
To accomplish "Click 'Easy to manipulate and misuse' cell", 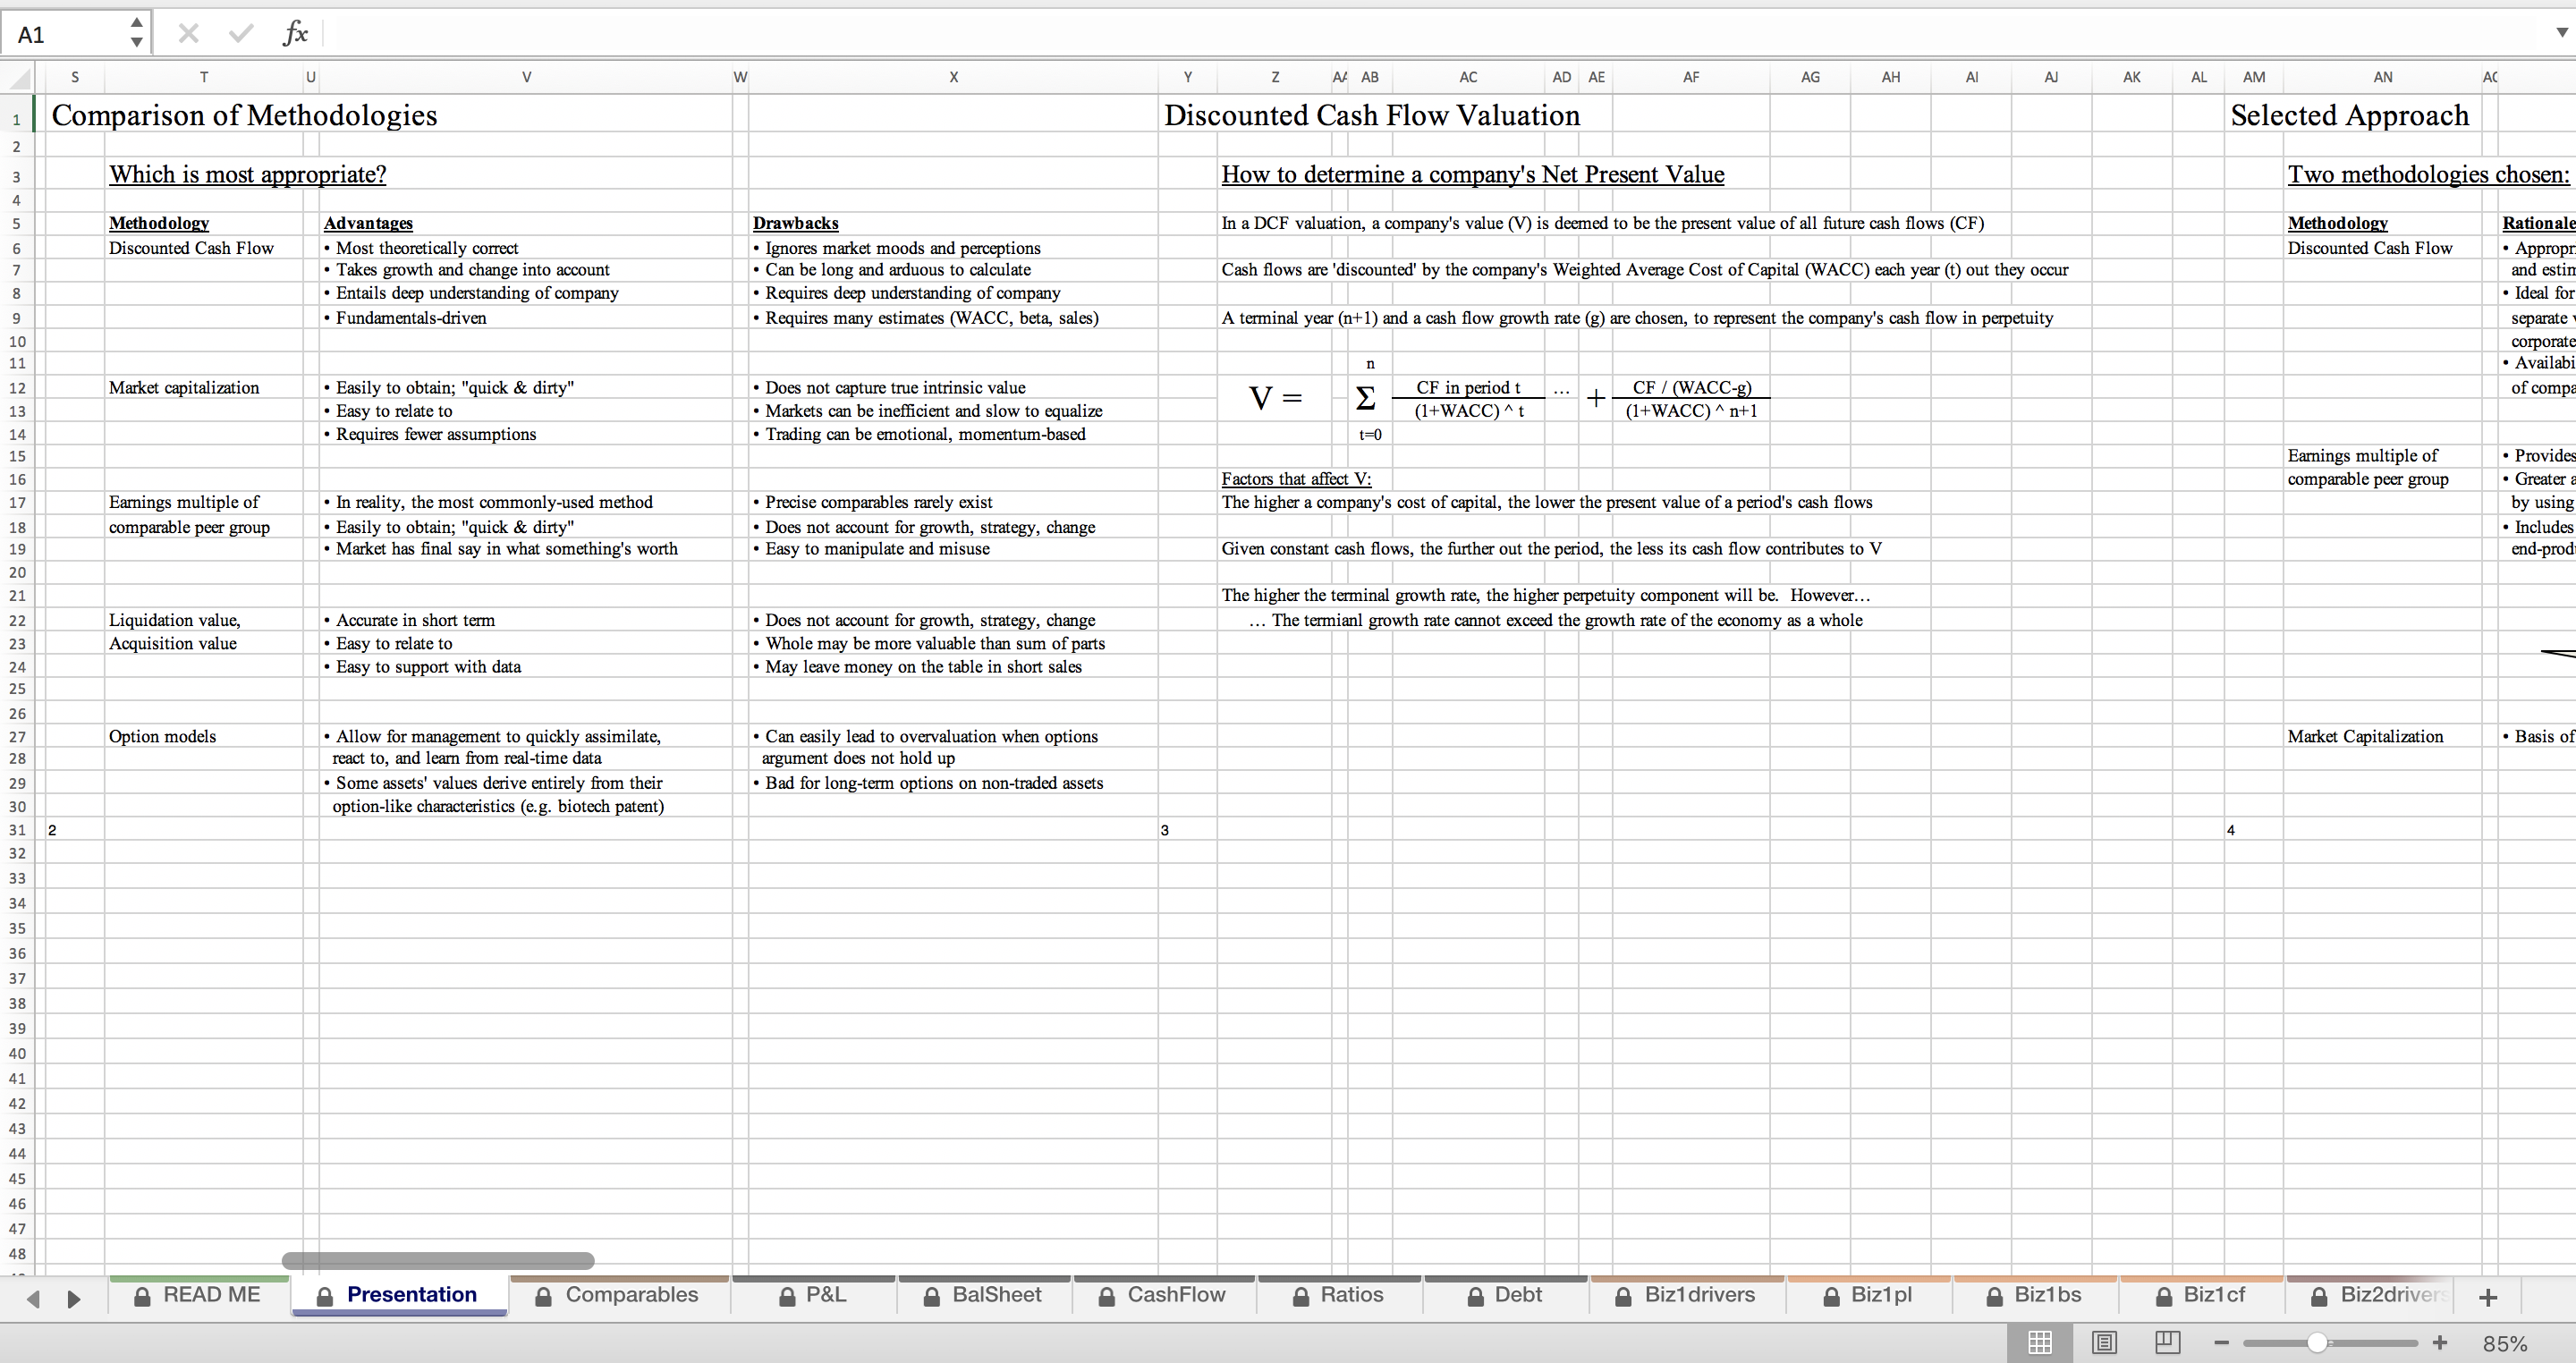I will coord(871,549).
